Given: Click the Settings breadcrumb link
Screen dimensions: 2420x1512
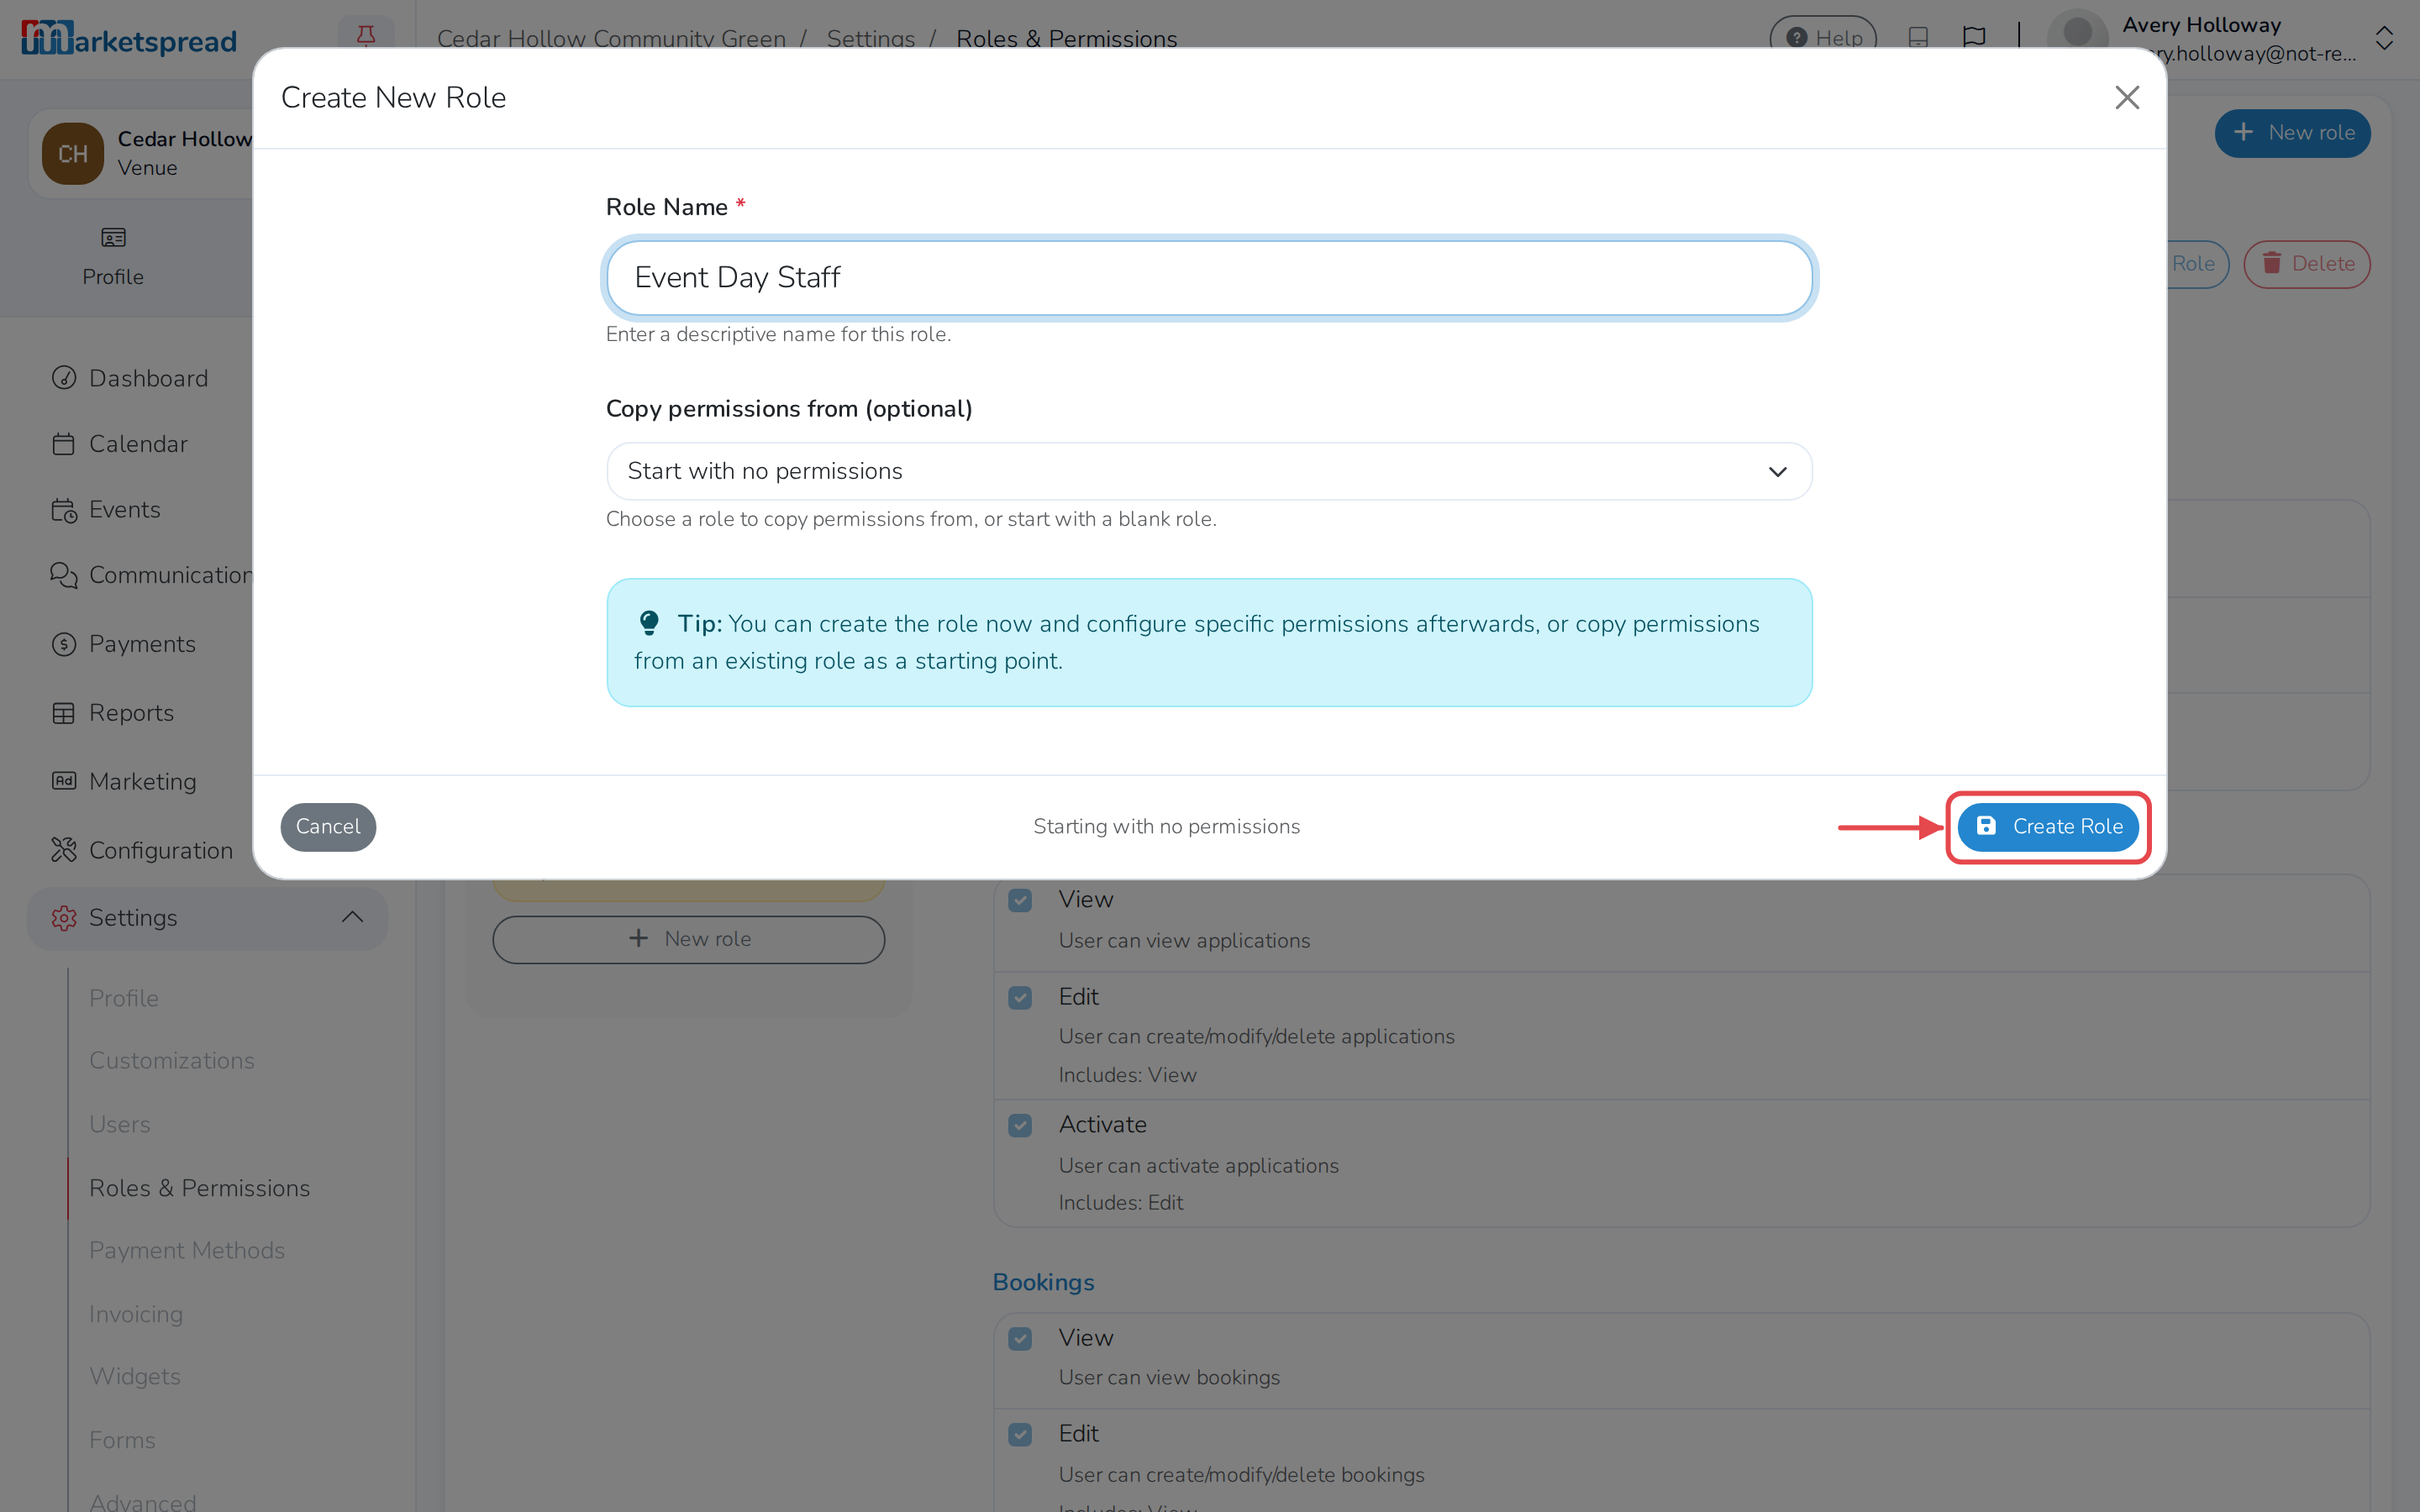Looking at the screenshot, I should tap(870, 38).
